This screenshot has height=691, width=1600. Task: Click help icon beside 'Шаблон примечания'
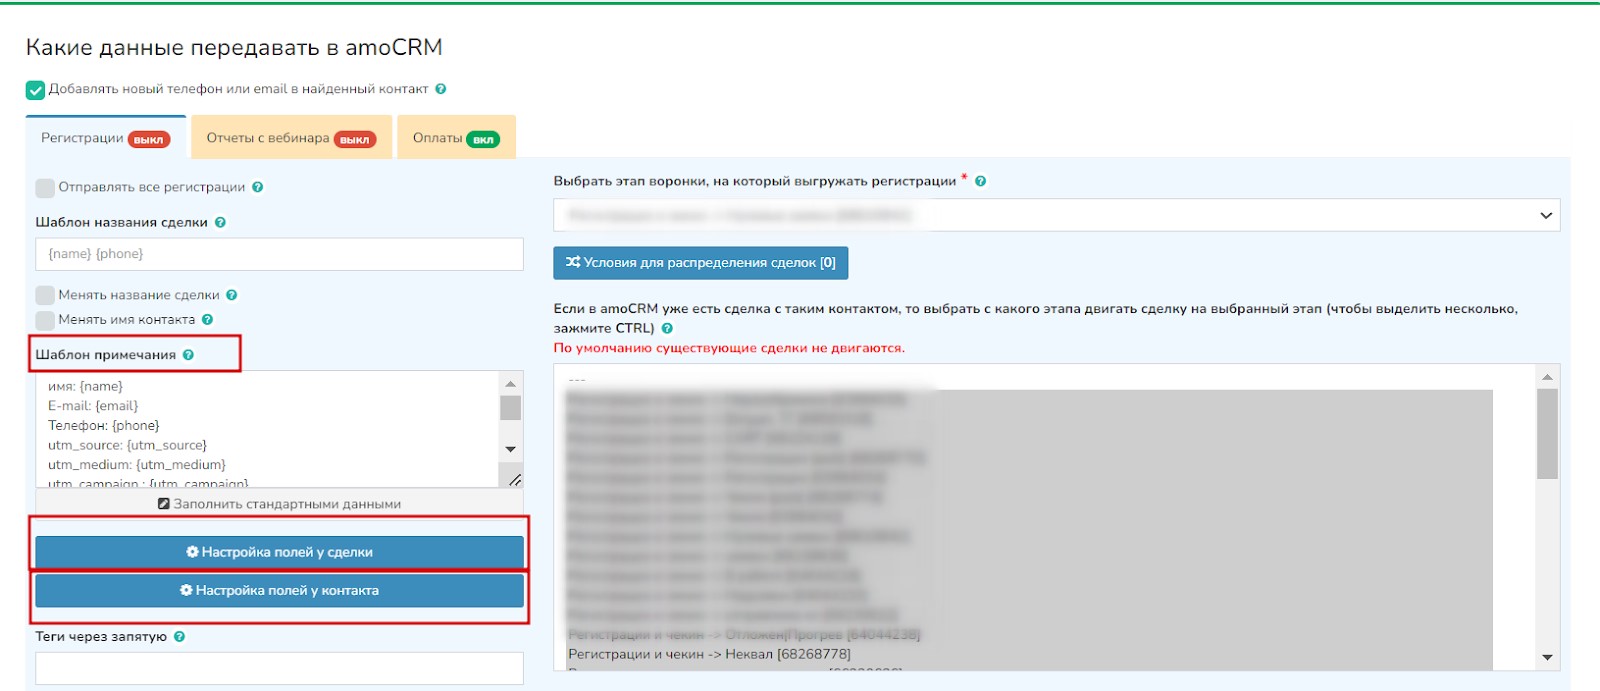coord(189,355)
